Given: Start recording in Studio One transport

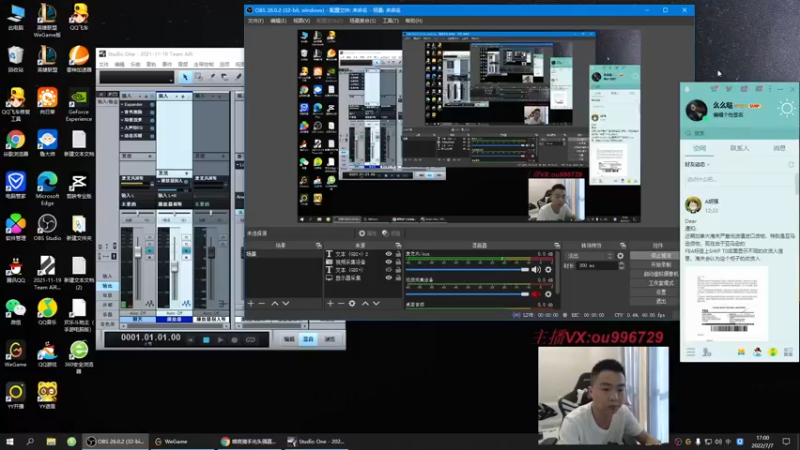Looking at the screenshot, I should click(x=235, y=340).
